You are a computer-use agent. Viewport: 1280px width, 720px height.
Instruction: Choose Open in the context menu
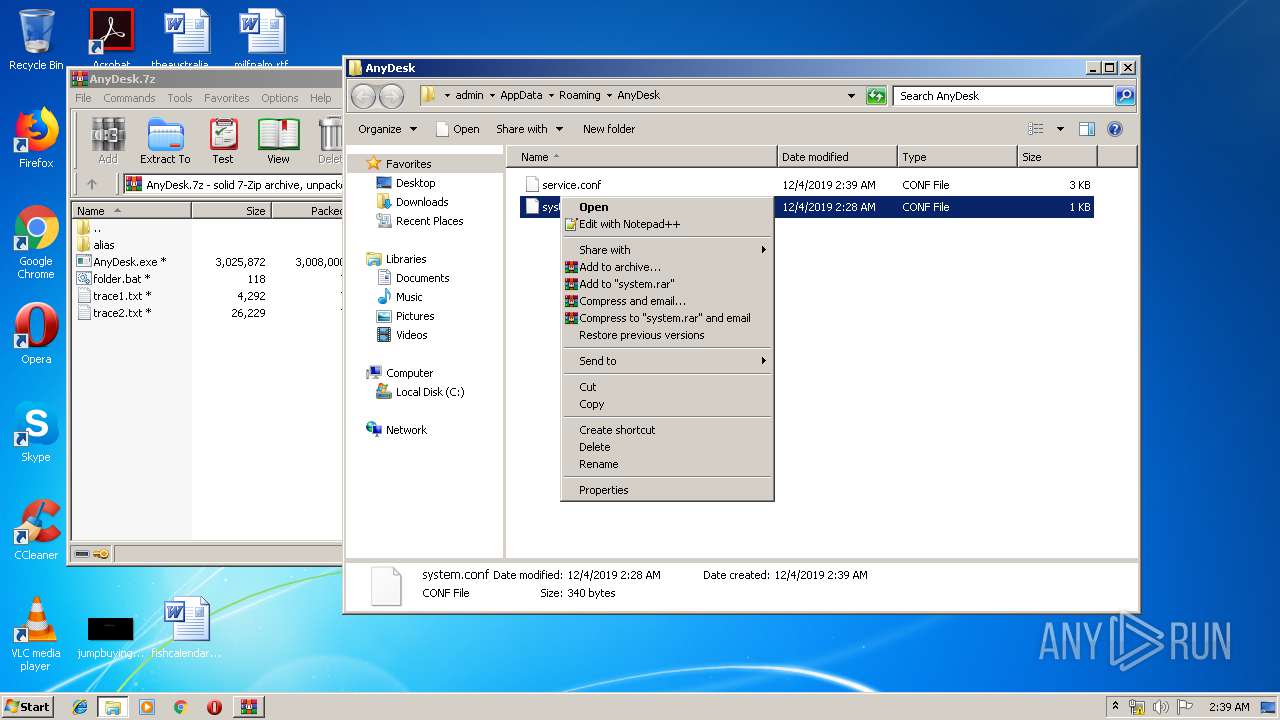tap(667, 207)
